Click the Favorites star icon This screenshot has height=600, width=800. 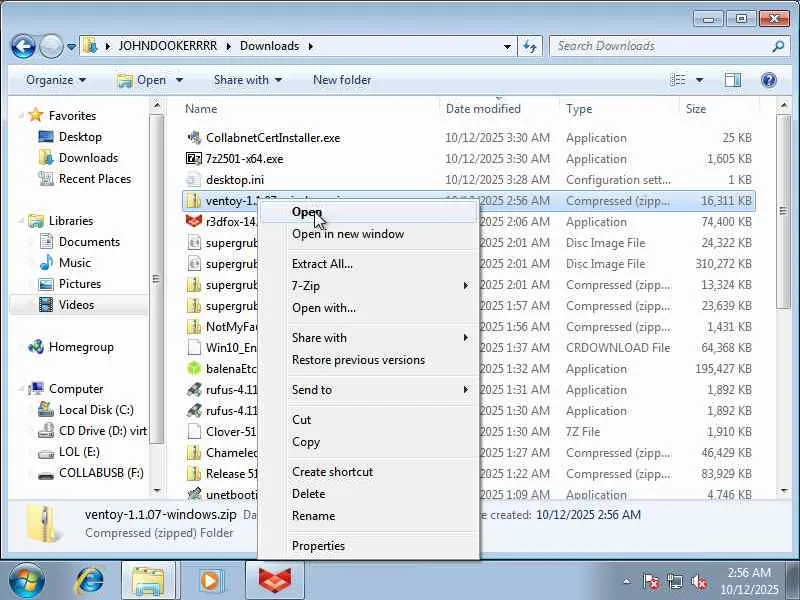[36, 115]
